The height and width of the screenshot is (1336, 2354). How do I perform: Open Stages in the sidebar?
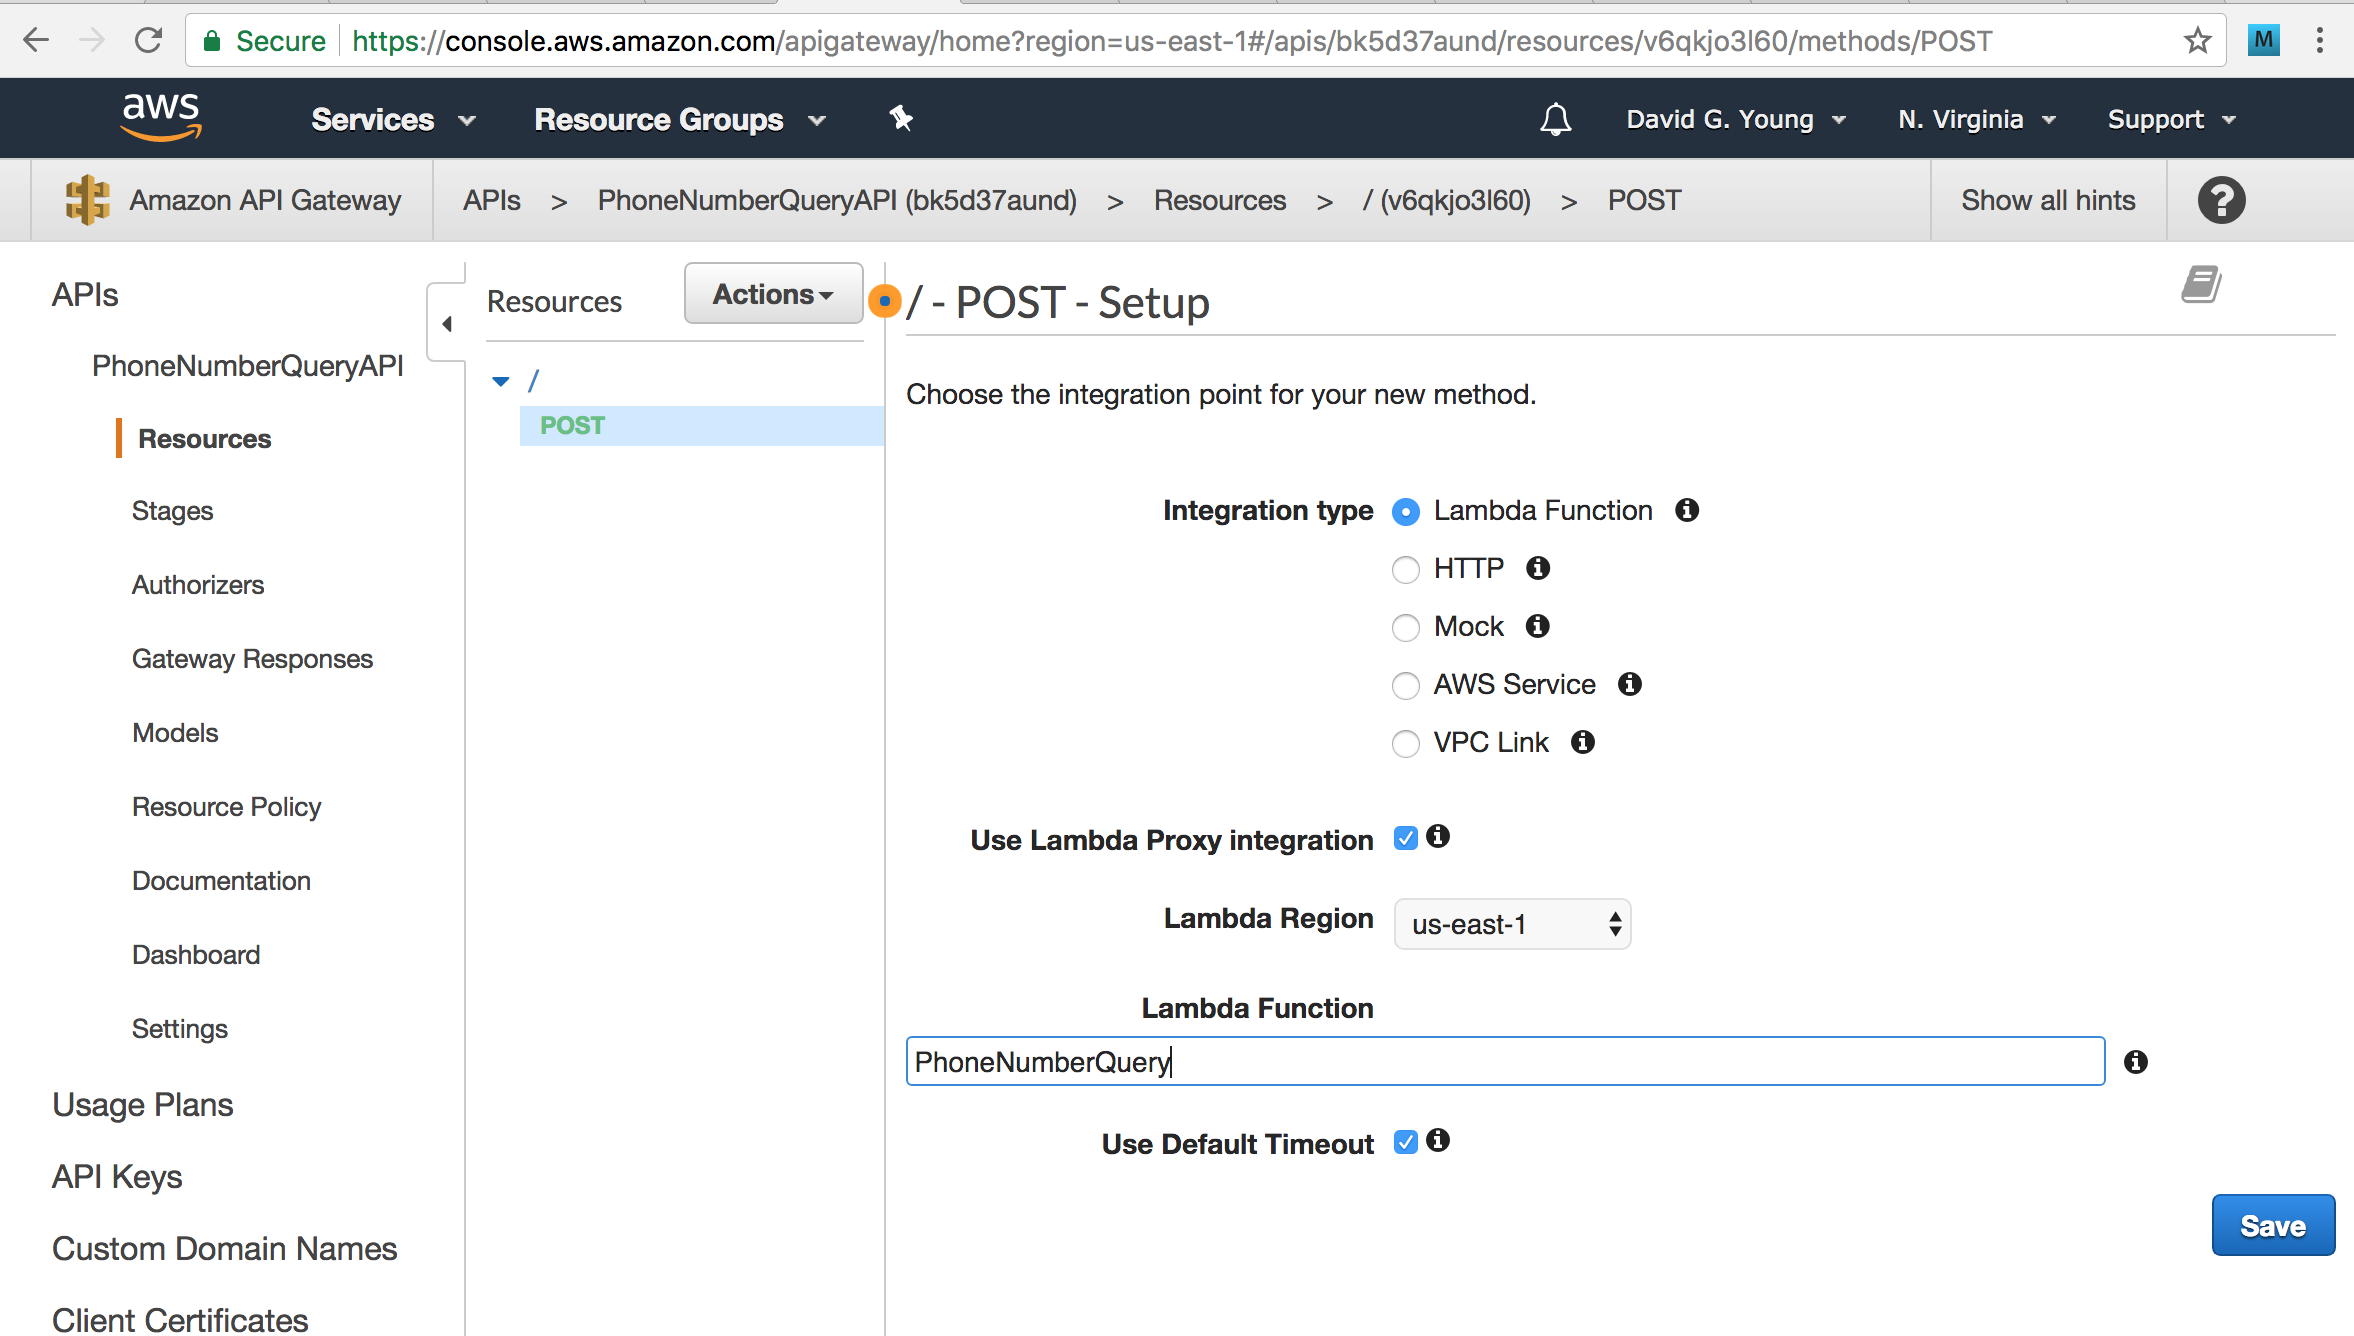(172, 511)
